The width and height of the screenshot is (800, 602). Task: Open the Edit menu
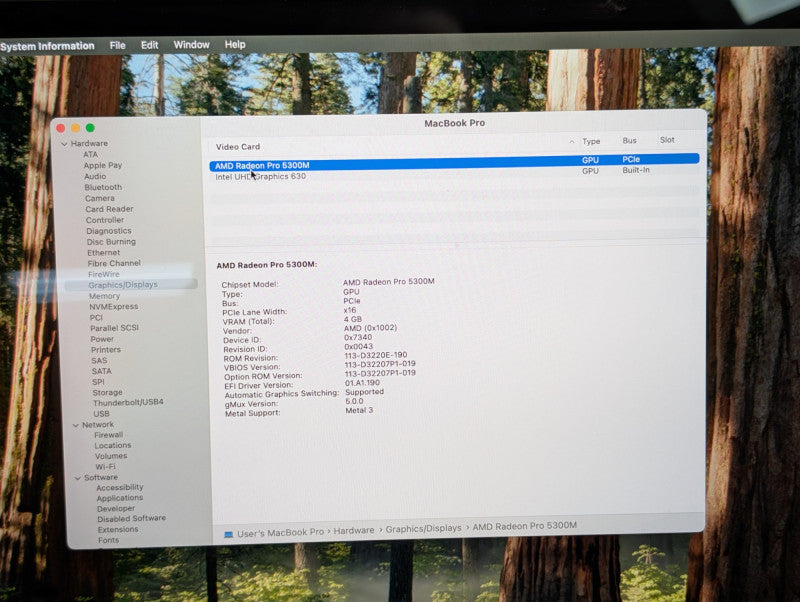click(x=149, y=45)
